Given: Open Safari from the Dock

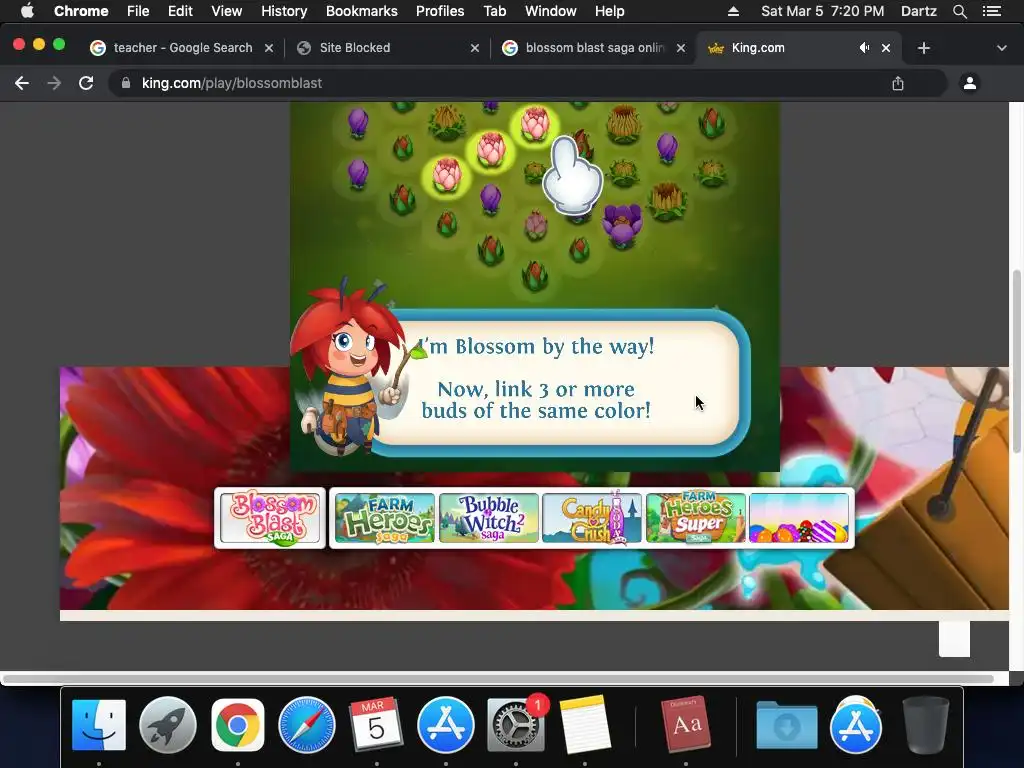Looking at the screenshot, I should tap(307, 725).
